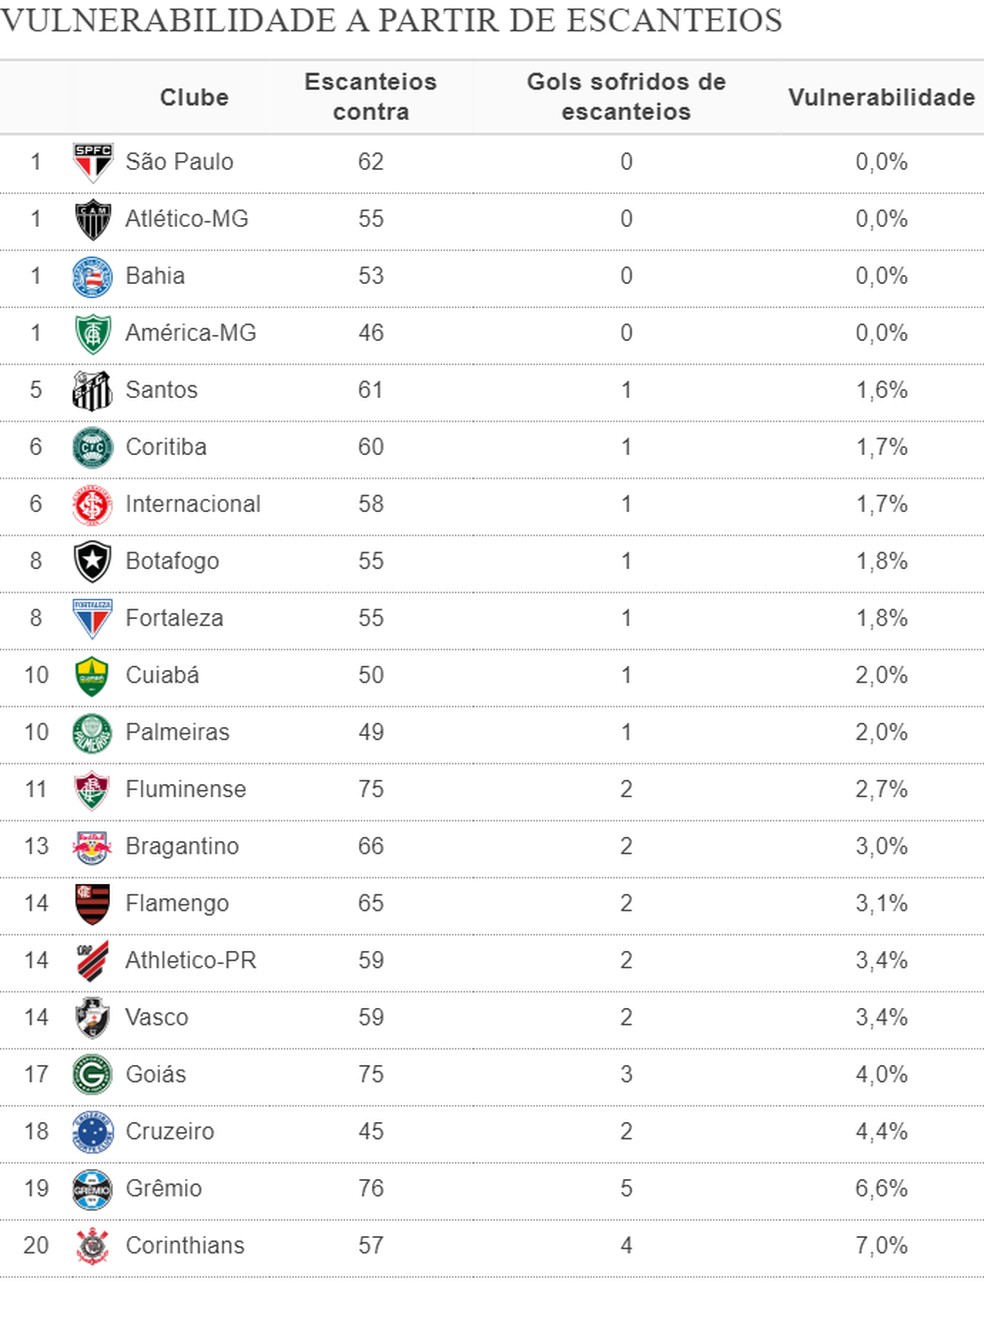Select the Athletico-PR team name
Screen dimensions: 984x1319
pyautogui.click(x=191, y=960)
